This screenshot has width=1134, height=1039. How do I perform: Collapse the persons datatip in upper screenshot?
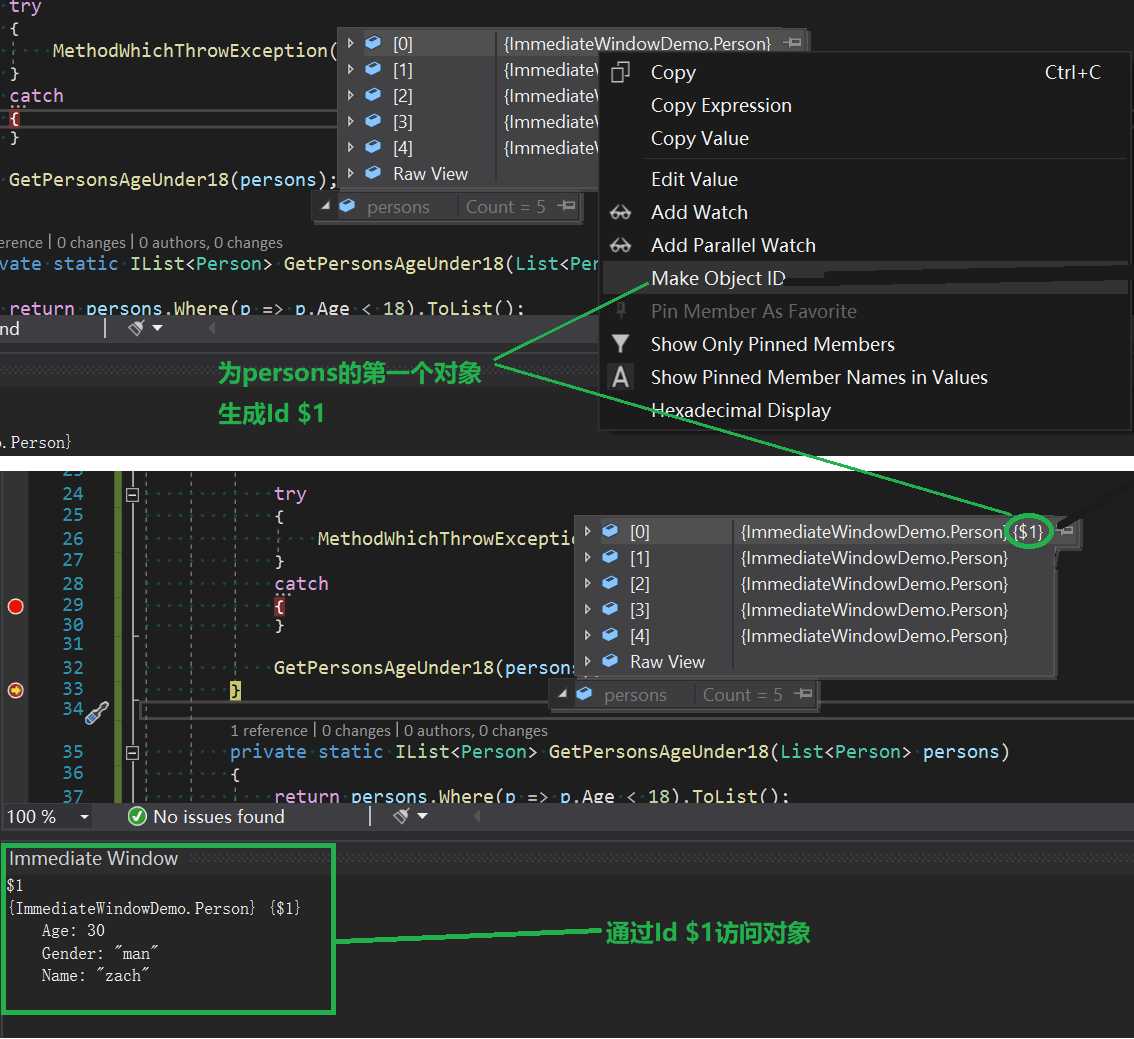point(326,206)
